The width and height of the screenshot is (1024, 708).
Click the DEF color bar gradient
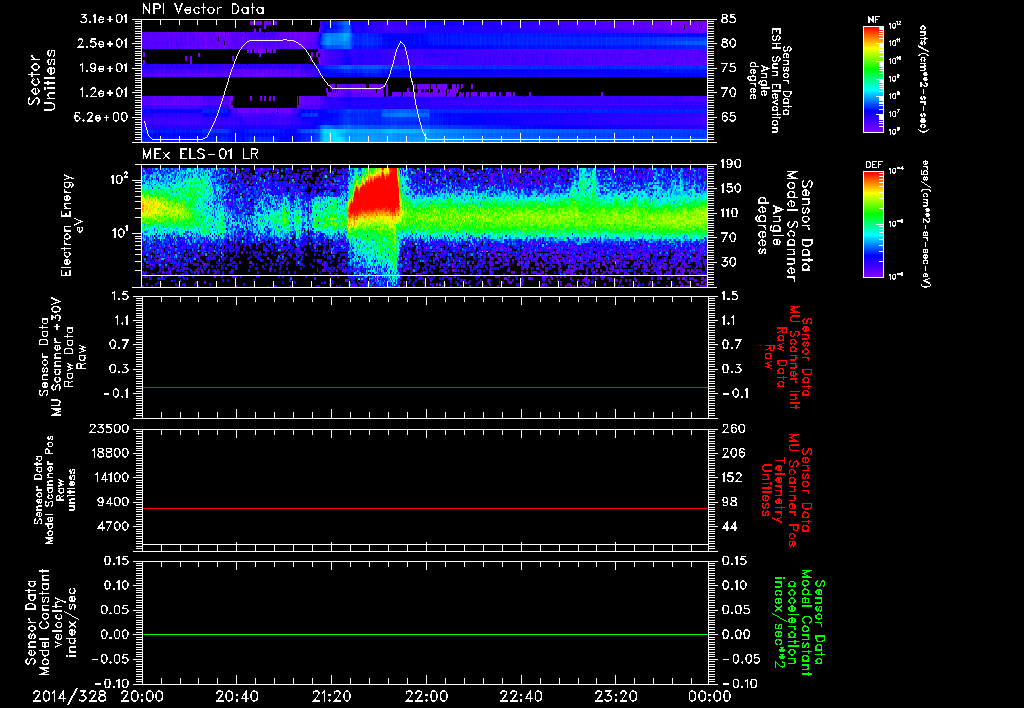pyautogui.click(x=874, y=224)
